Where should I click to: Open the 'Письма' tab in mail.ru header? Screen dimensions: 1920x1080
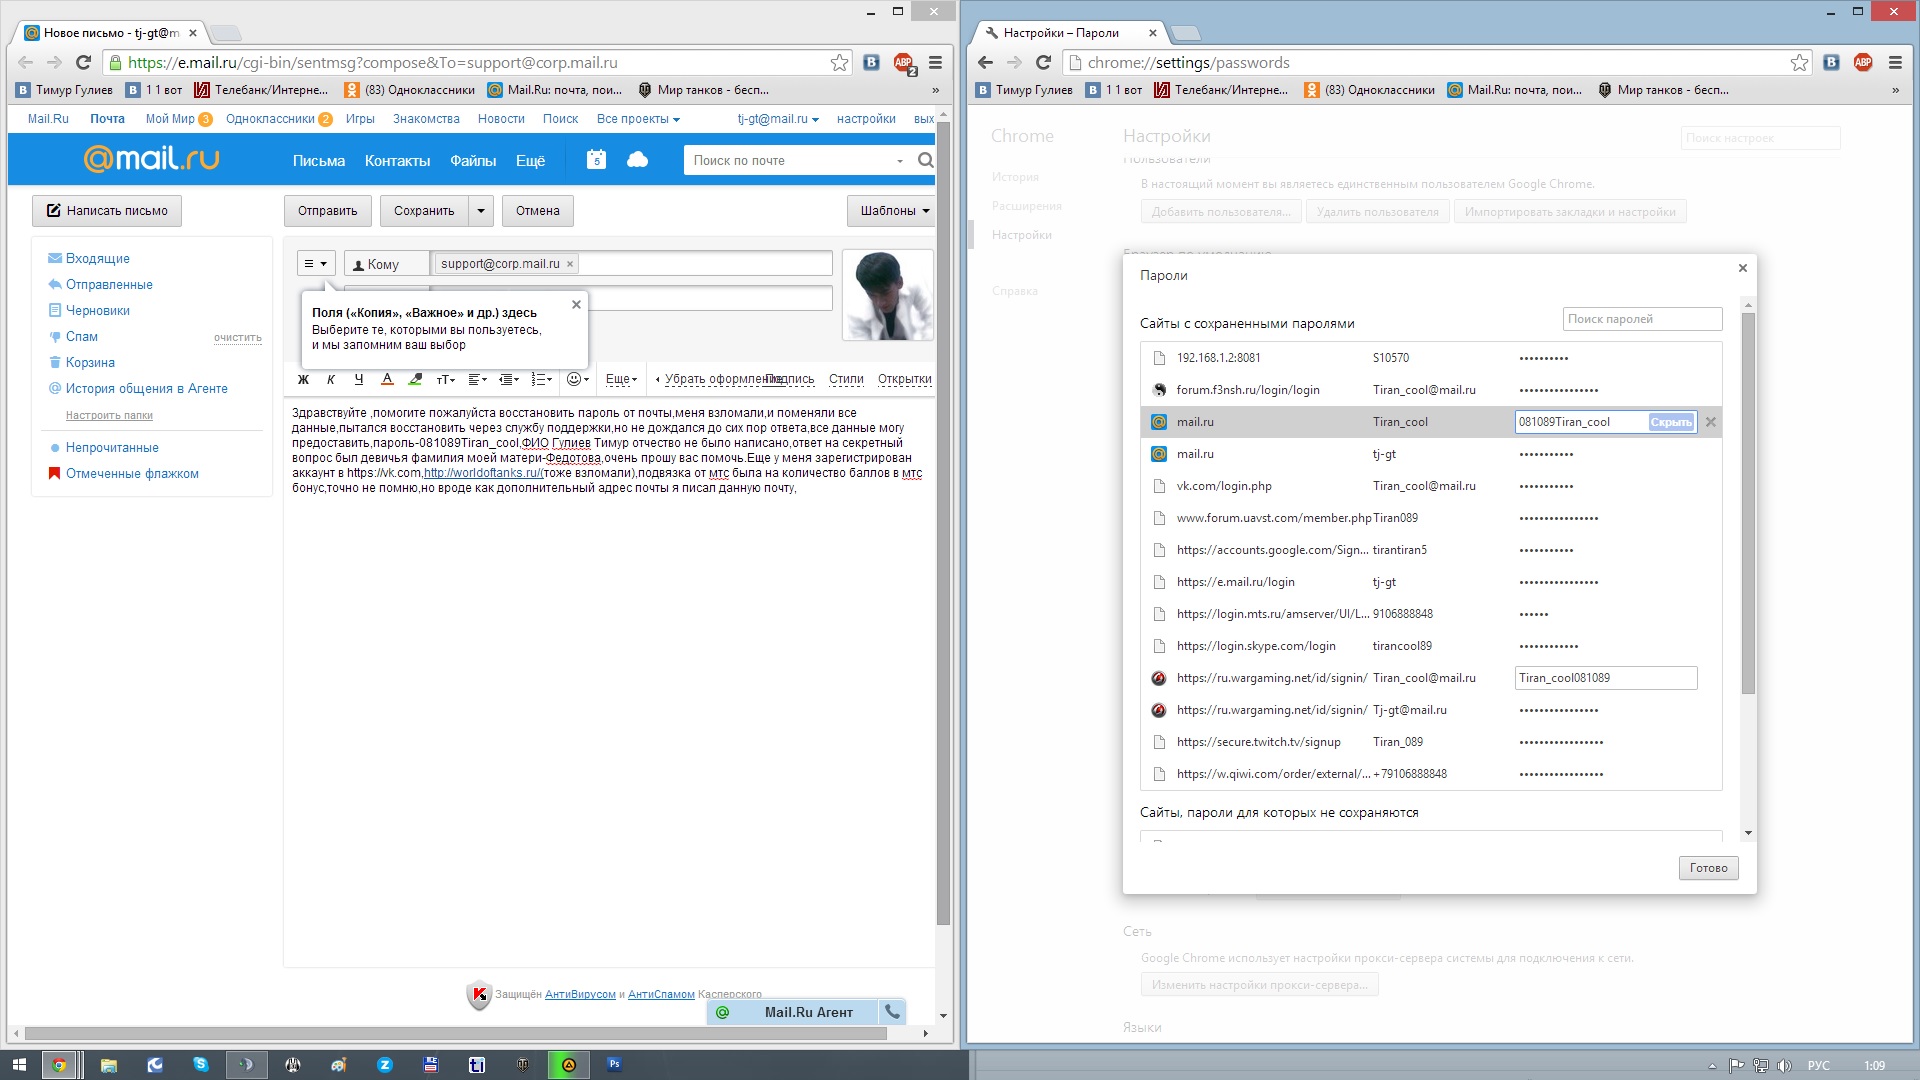point(319,161)
